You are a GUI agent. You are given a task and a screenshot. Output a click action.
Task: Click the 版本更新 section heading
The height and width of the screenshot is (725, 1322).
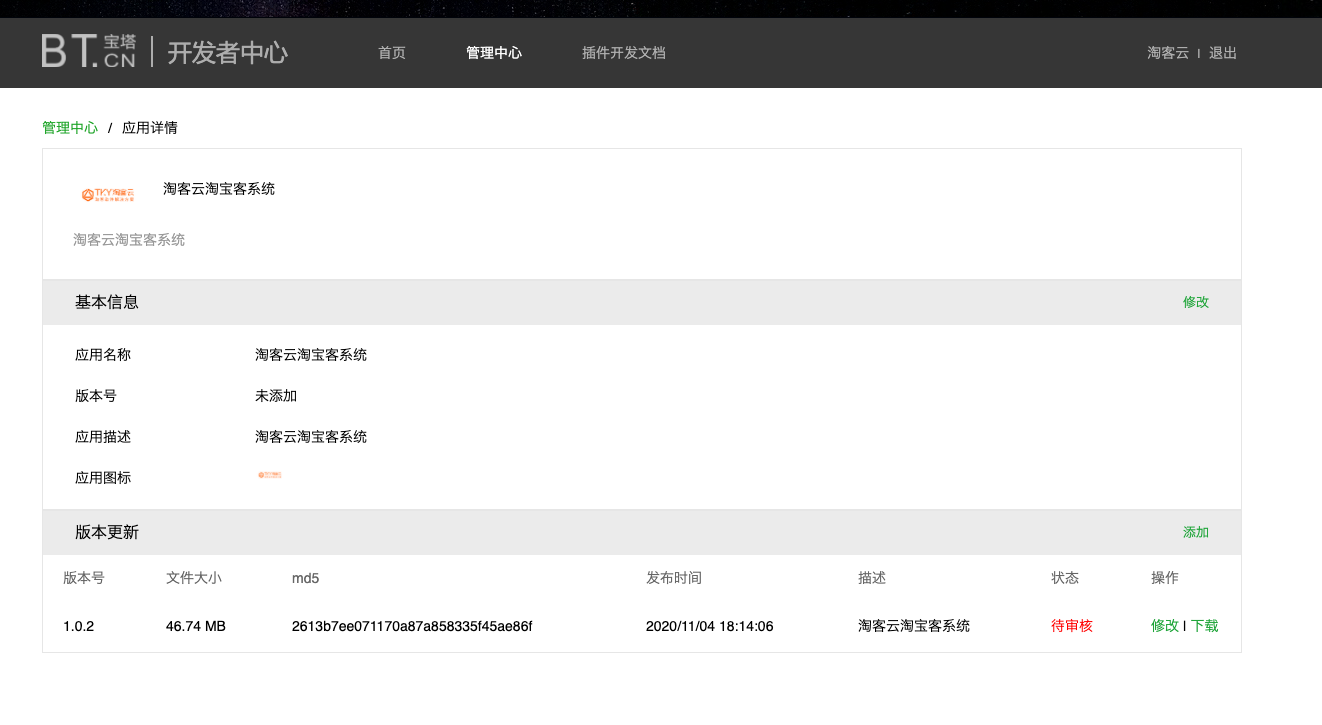point(107,532)
